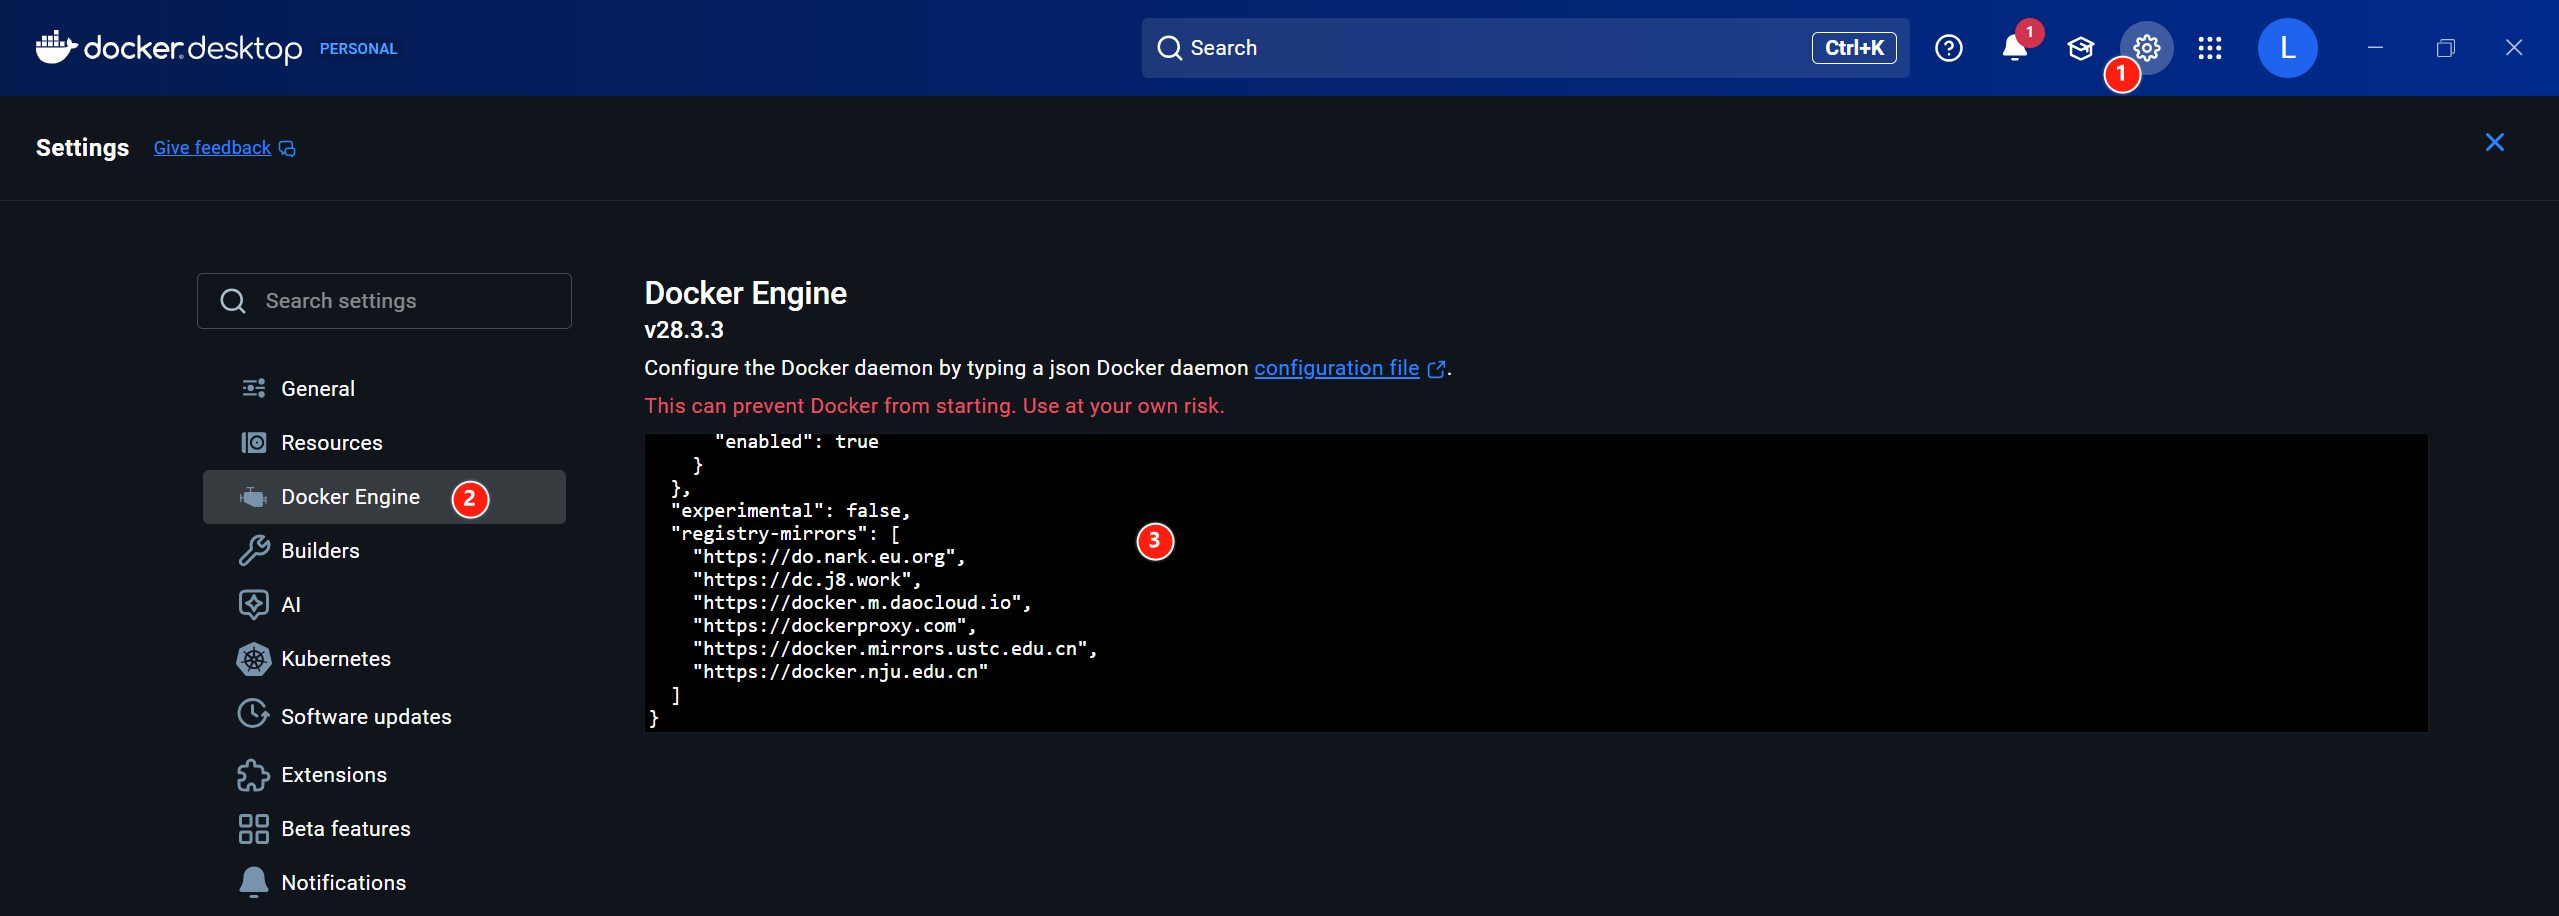Viewport: 2559px width, 916px height.
Task: Open the apps grid launcher icon
Action: 2210,48
